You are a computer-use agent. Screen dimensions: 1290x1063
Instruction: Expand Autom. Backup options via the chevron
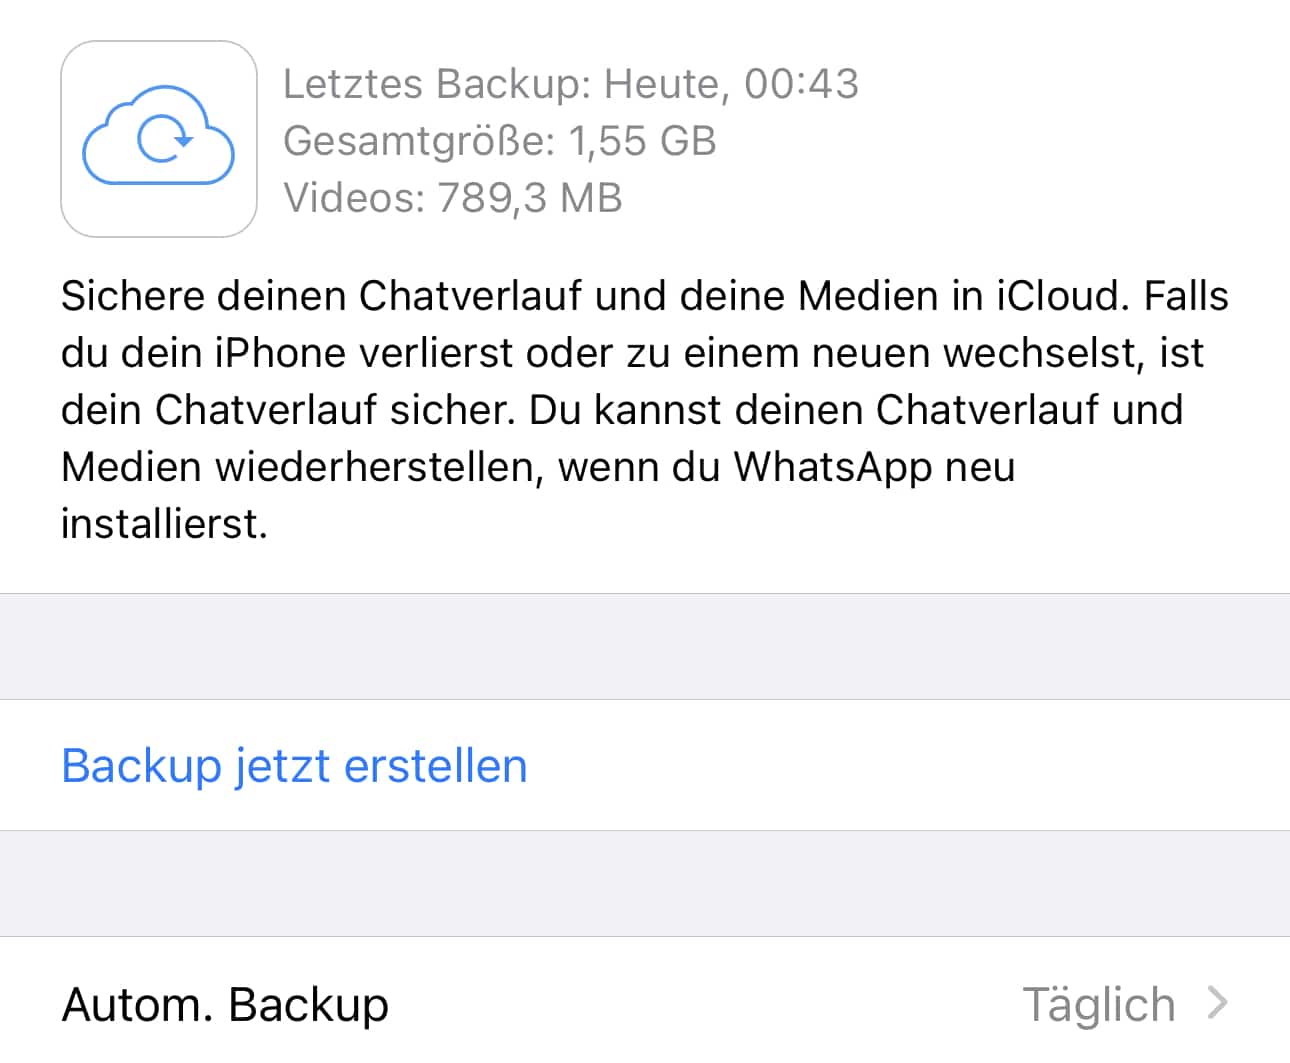click(1217, 1002)
